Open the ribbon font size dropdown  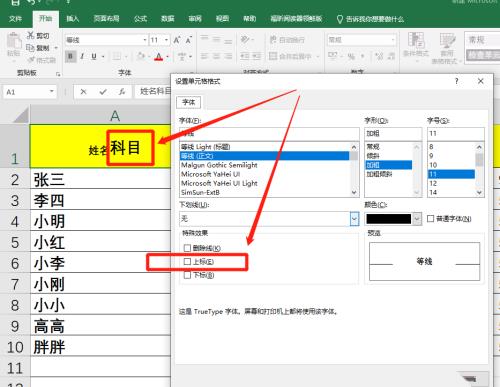click(x=166, y=40)
